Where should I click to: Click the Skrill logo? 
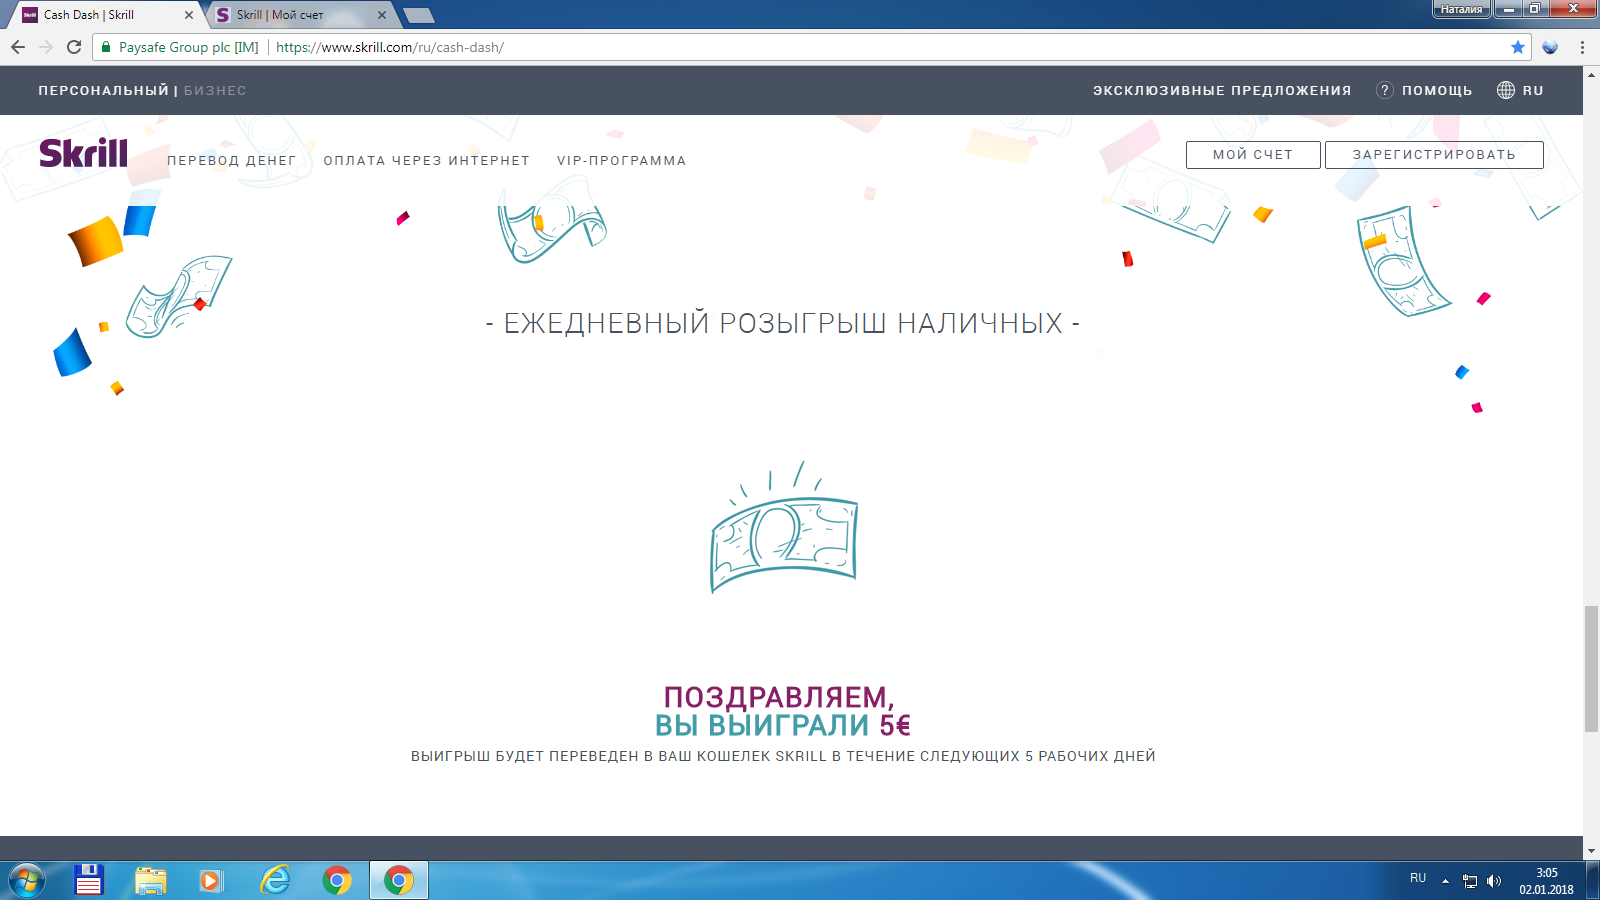point(84,154)
